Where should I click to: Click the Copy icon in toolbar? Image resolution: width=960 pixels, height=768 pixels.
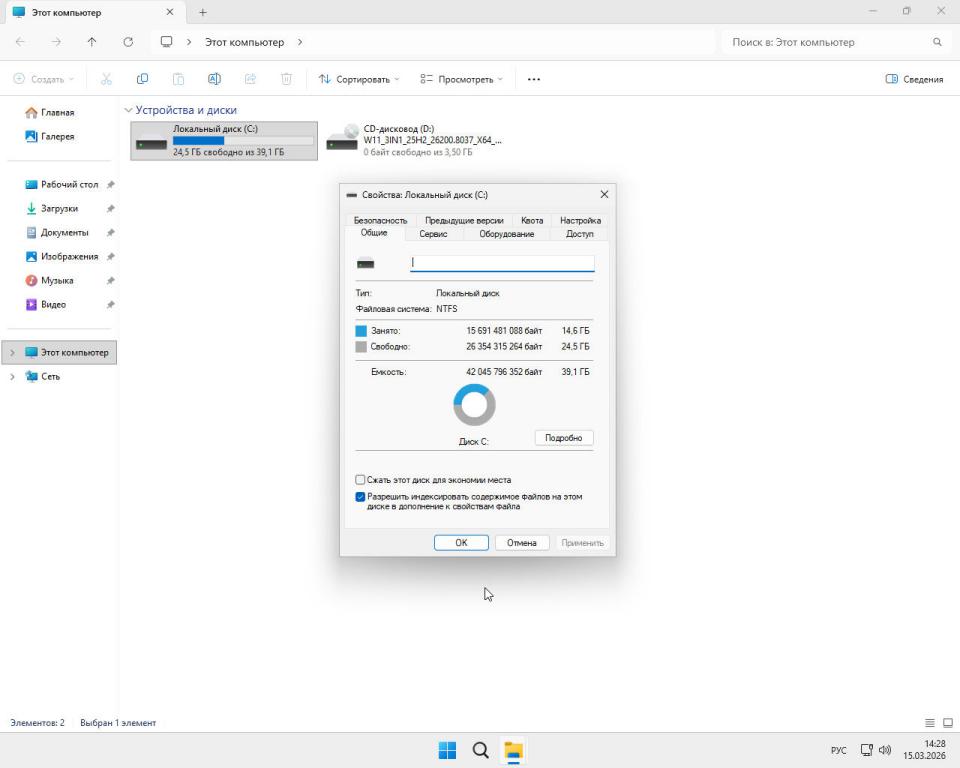click(142, 79)
